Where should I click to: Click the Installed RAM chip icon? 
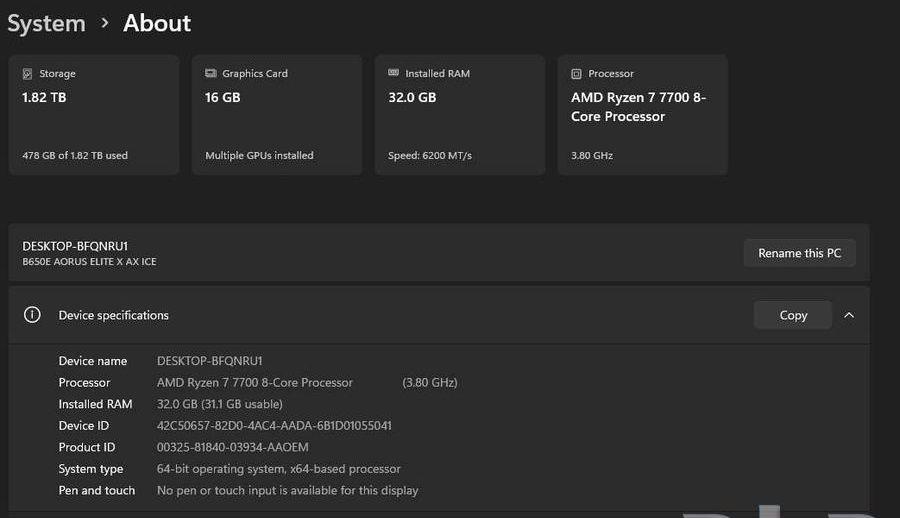click(x=393, y=72)
